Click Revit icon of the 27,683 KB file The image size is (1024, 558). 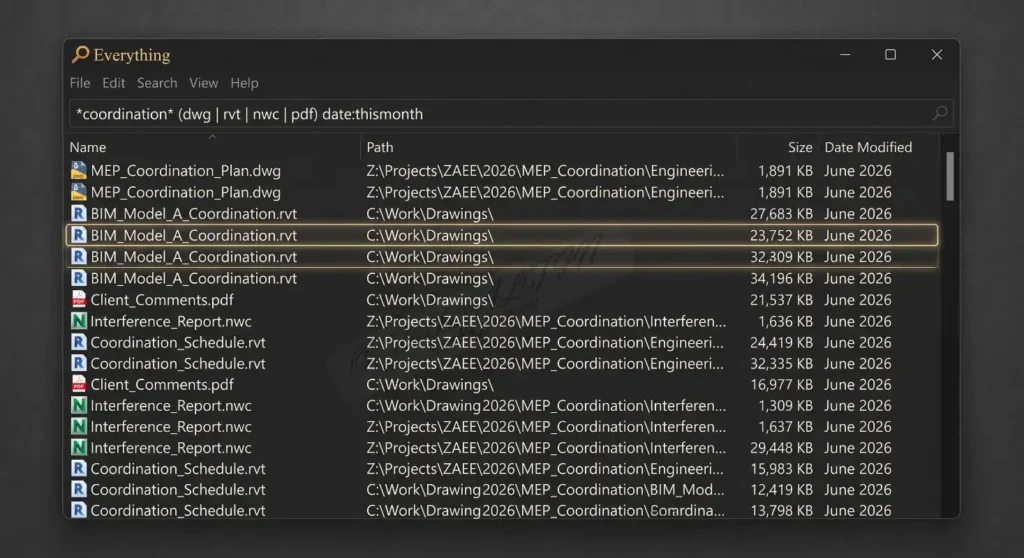[78, 214]
